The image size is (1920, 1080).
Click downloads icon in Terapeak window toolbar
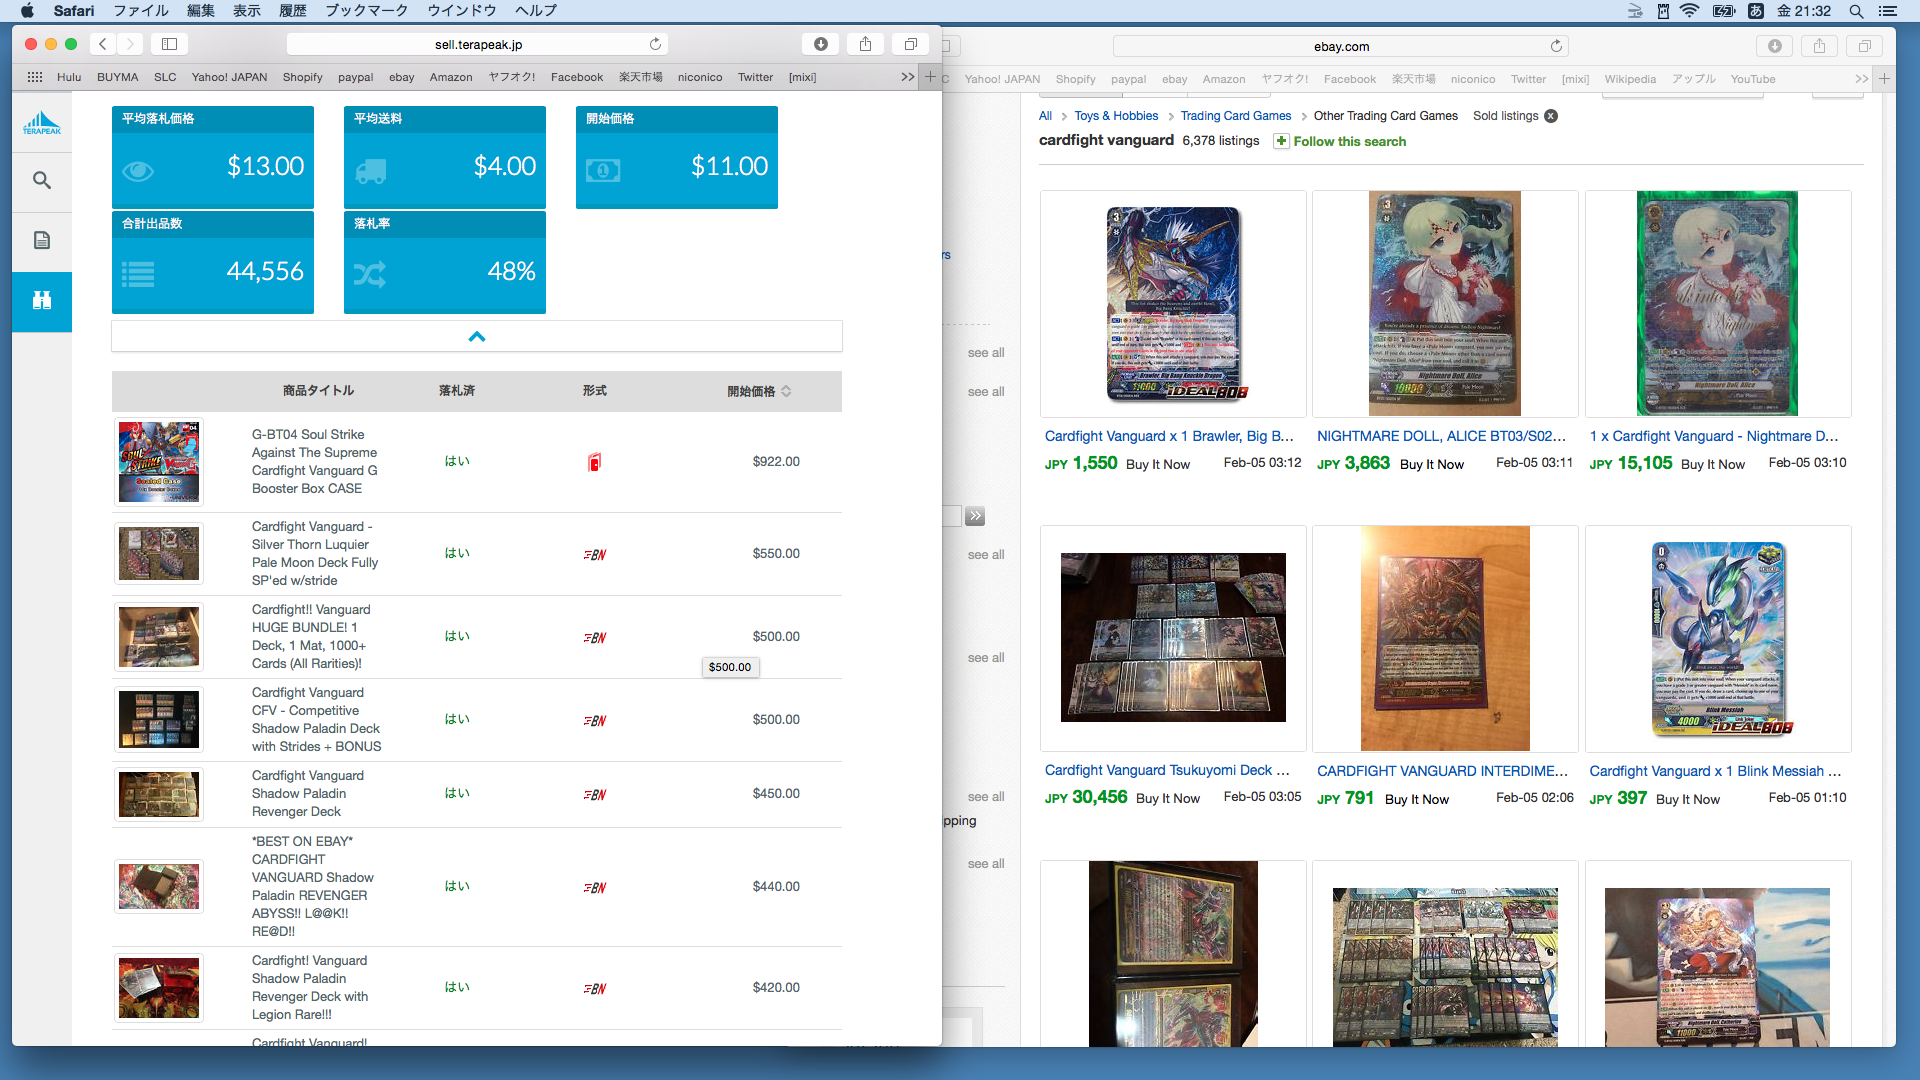click(820, 44)
